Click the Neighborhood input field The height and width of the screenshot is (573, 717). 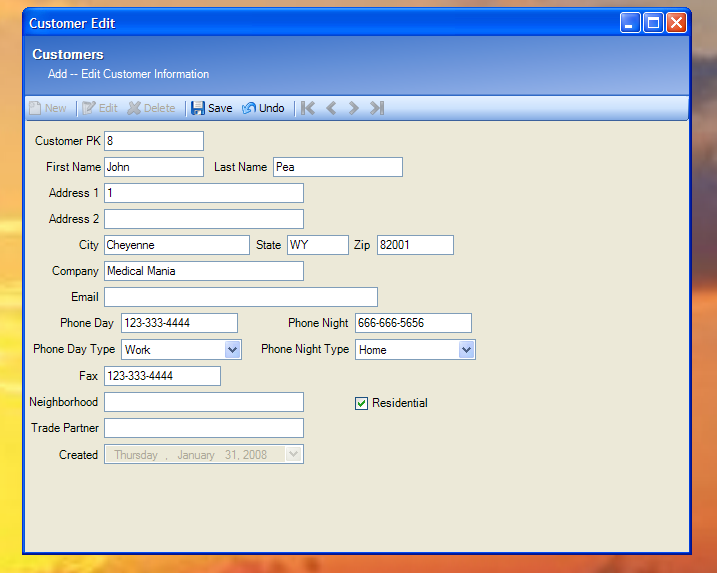(203, 402)
